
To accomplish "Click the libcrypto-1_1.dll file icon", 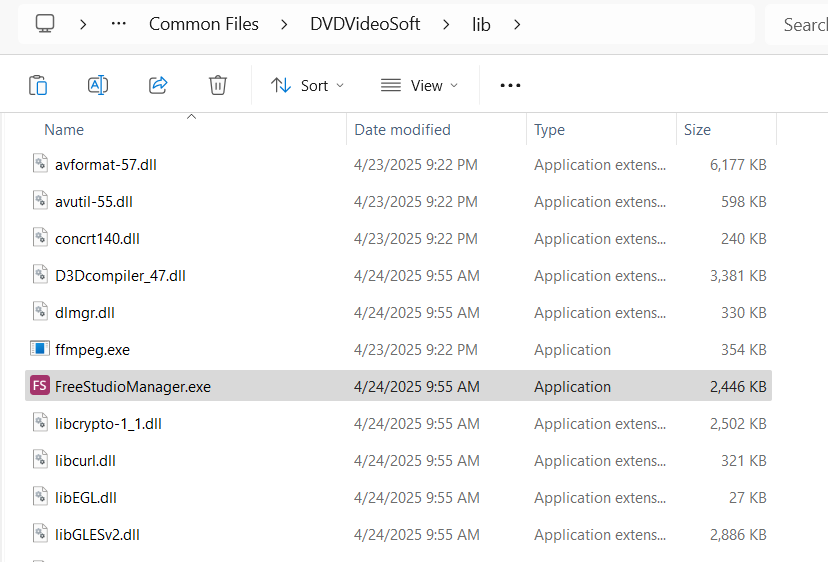I will [41, 422].
